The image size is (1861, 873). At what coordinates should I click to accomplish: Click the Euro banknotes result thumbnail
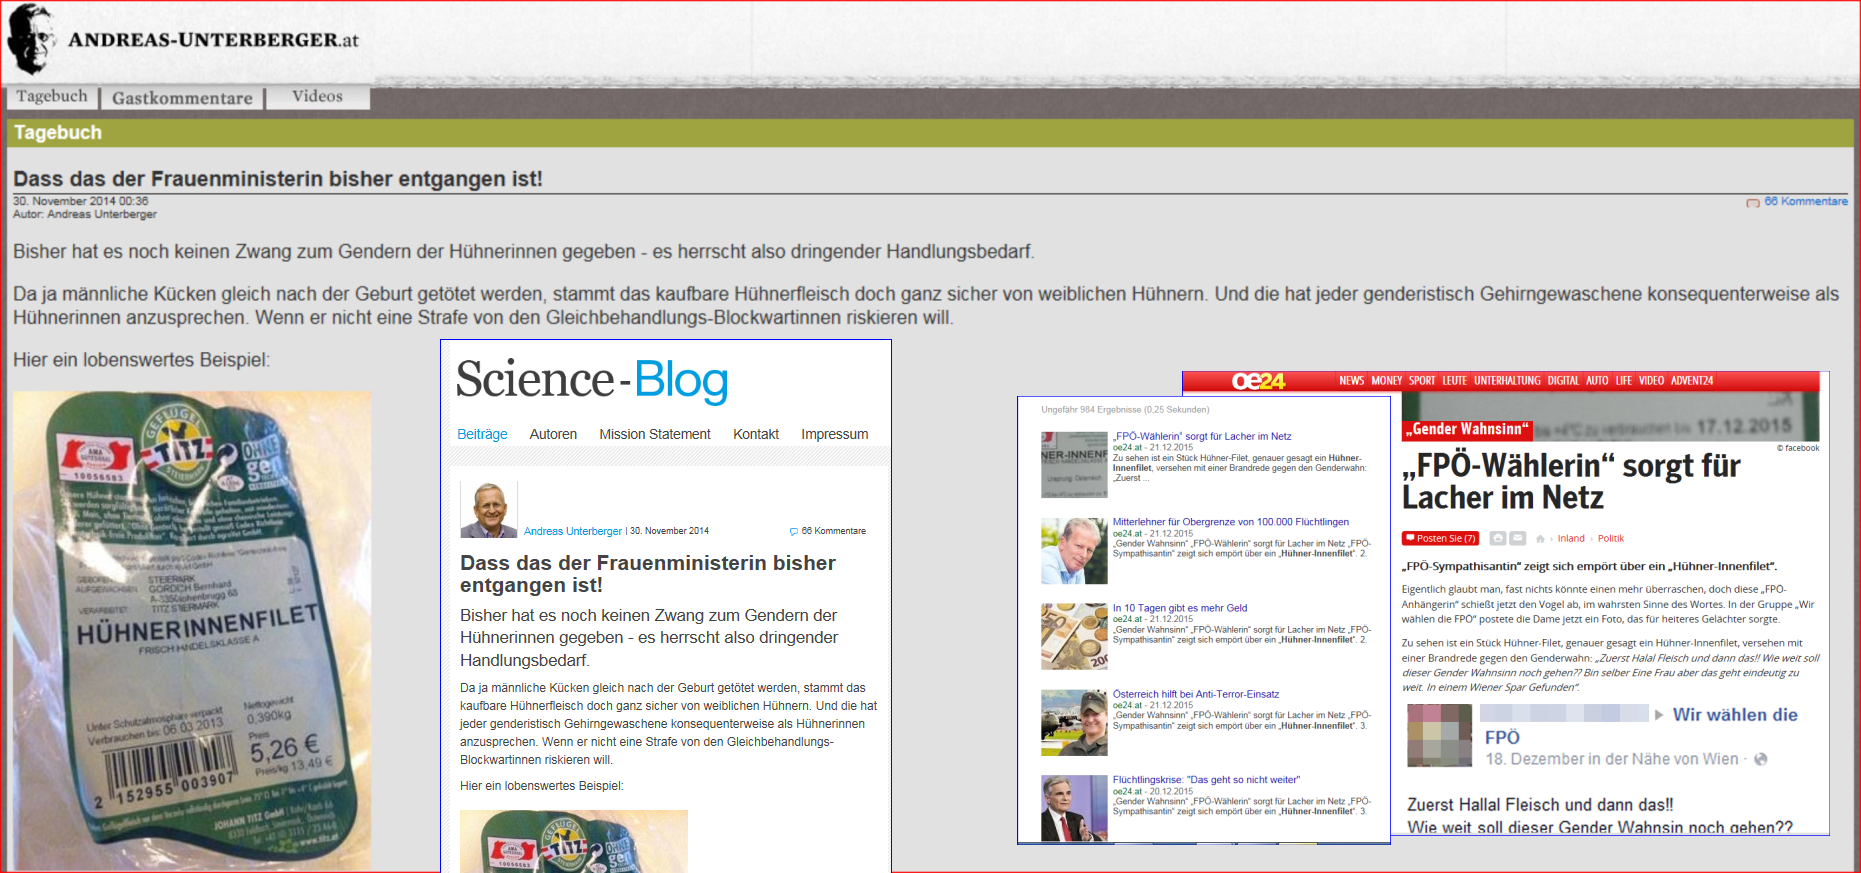pyautogui.click(x=1074, y=636)
